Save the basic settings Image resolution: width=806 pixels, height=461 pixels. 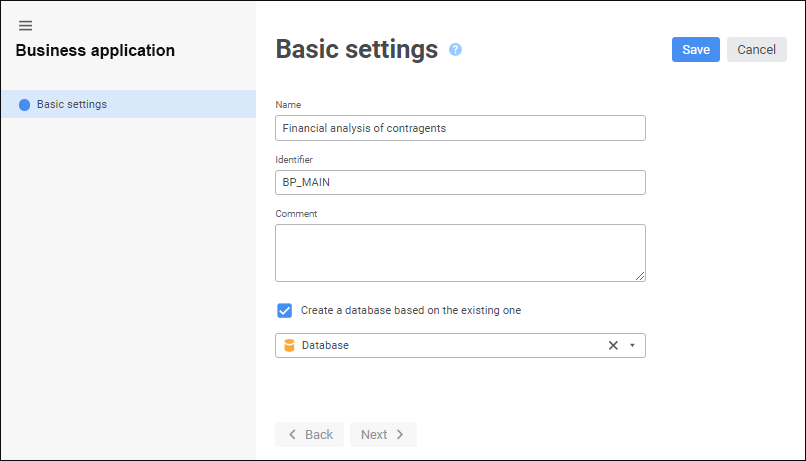(x=695, y=50)
